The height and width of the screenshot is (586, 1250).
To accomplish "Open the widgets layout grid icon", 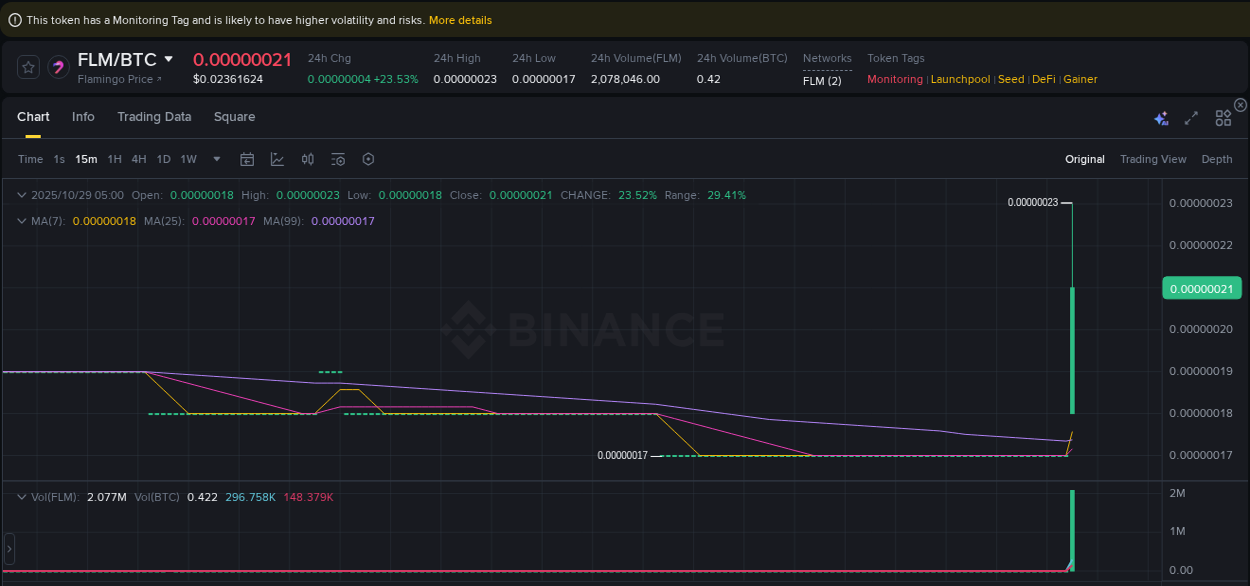I will pyautogui.click(x=1223, y=117).
